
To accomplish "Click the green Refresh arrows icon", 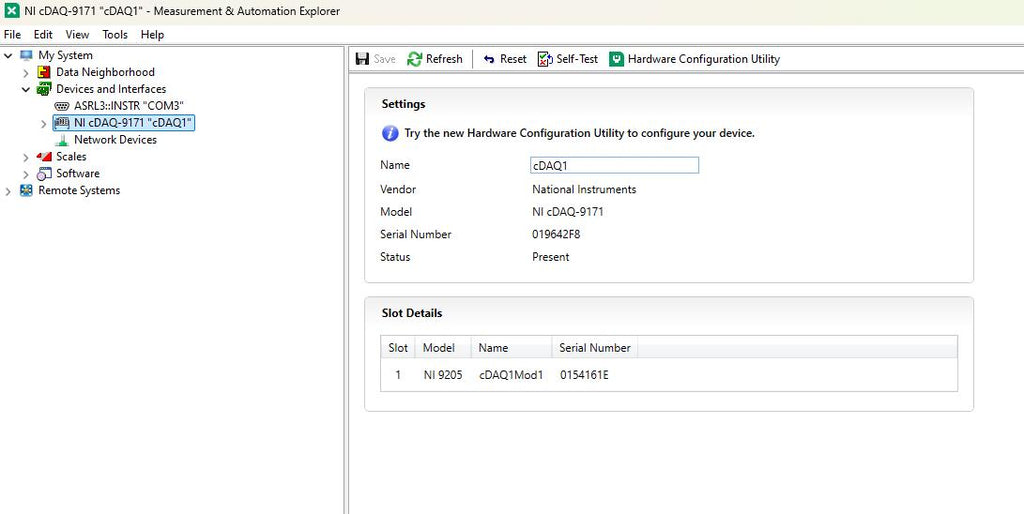I will 415,59.
